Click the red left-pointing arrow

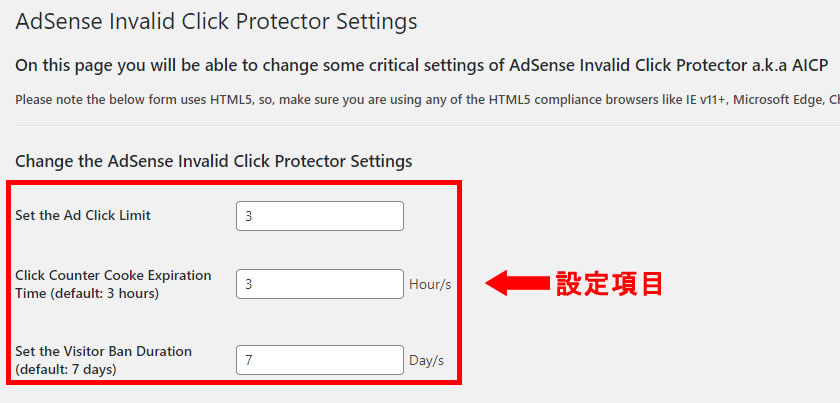click(x=515, y=284)
